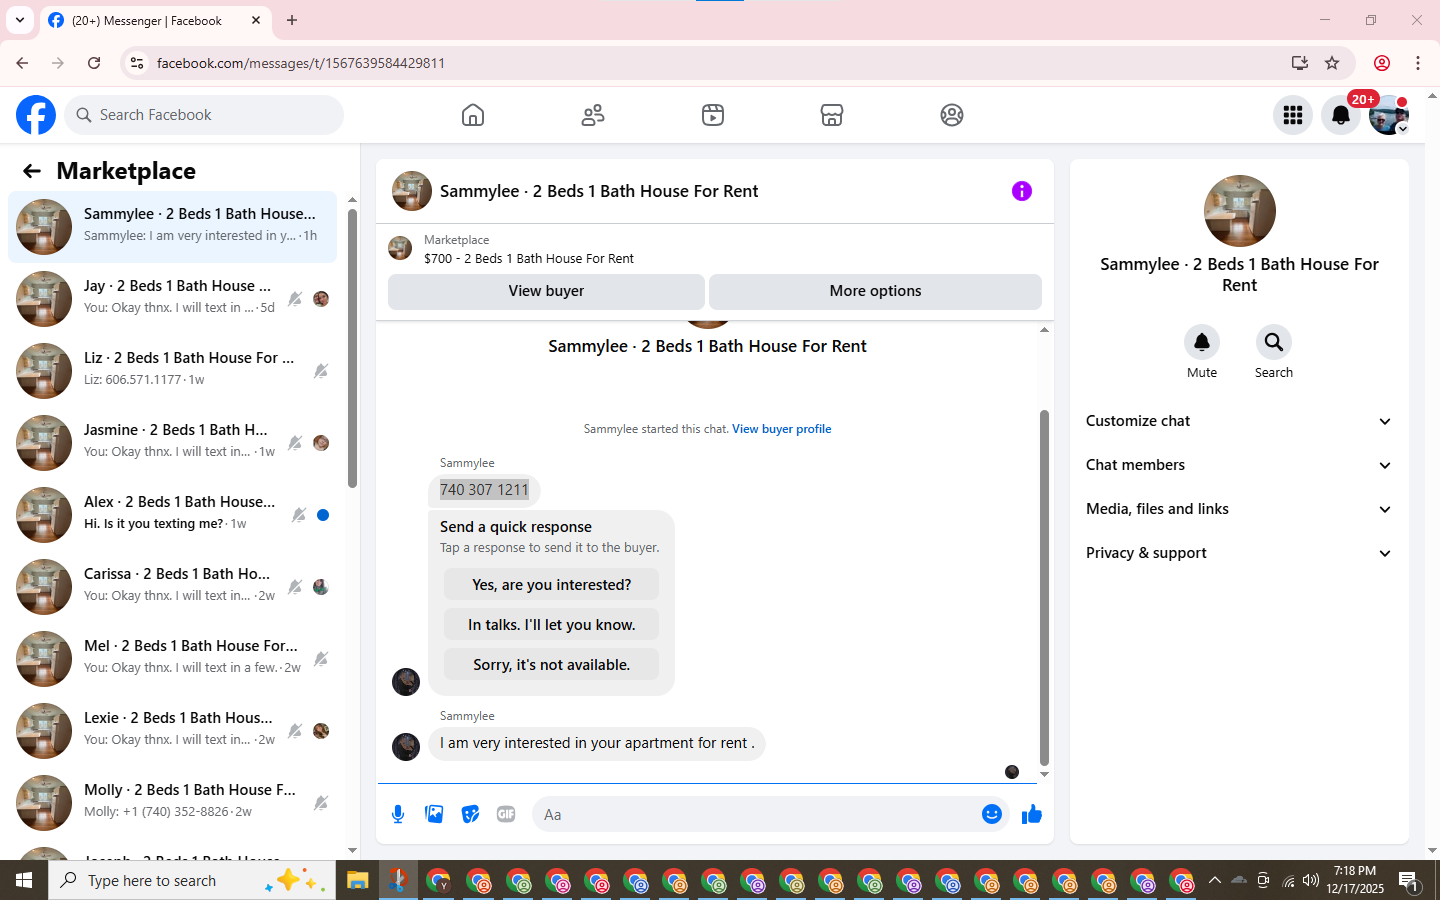Image resolution: width=1440 pixels, height=900 pixels.
Task: Open a new browser tab
Action: pyautogui.click(x=292, y=20)
